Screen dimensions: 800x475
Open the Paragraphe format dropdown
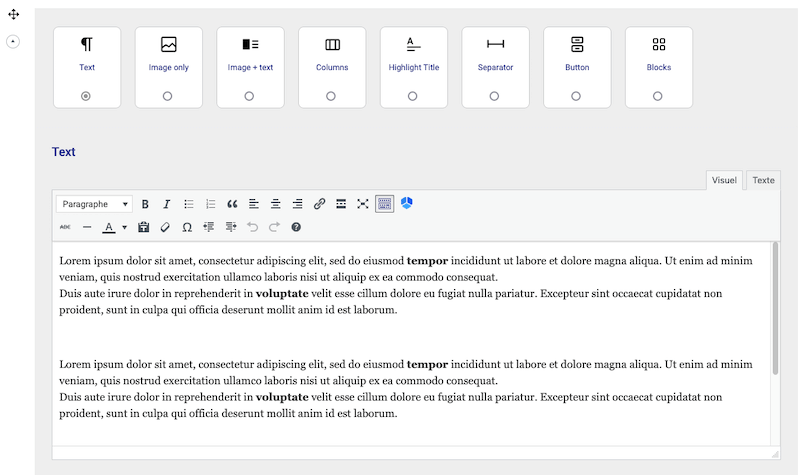(94, 204)
